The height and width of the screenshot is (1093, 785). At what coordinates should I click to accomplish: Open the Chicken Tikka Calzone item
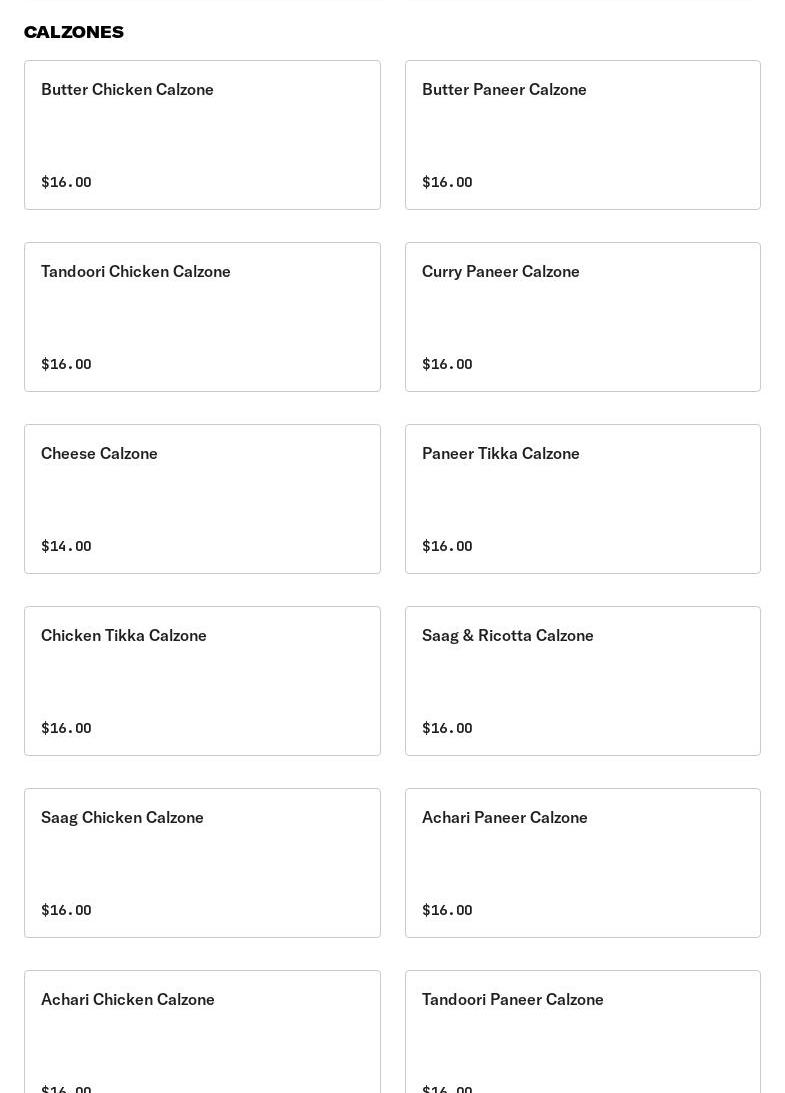tap(202, 681)
